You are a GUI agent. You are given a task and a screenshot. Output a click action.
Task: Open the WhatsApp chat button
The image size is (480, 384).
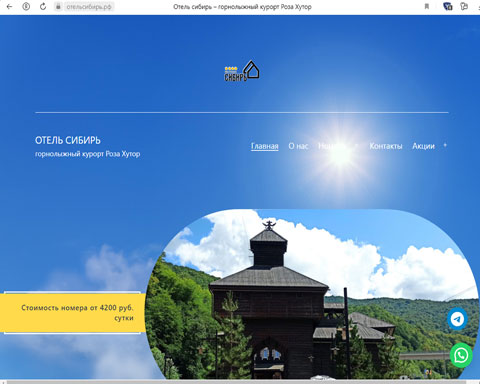(461, 356)
